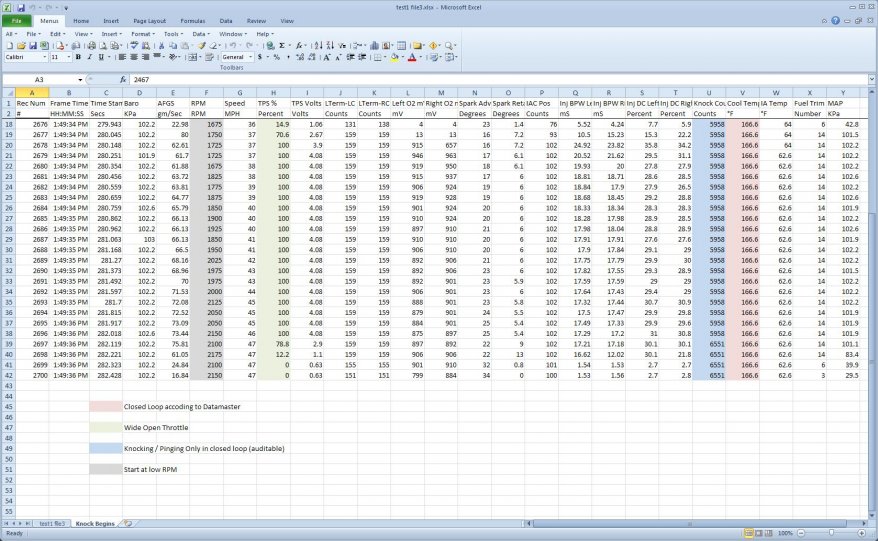Click the Format Painter brush icon
This screenshot has width=878, height=541.
(x=202, y=46)
